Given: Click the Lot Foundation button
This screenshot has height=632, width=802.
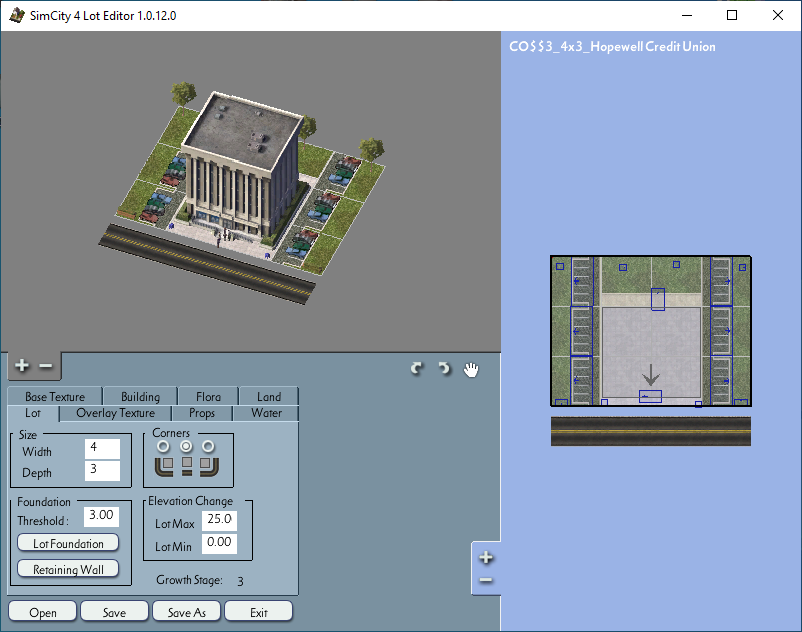Looking at the screenshot, I should pos(68,544).
